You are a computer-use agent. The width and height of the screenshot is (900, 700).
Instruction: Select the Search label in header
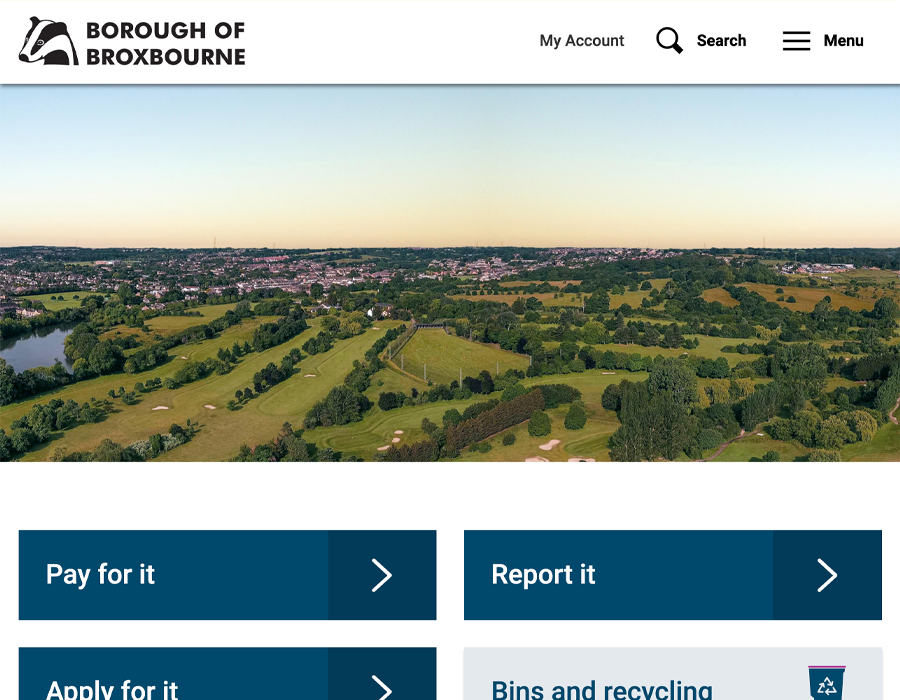721,41
